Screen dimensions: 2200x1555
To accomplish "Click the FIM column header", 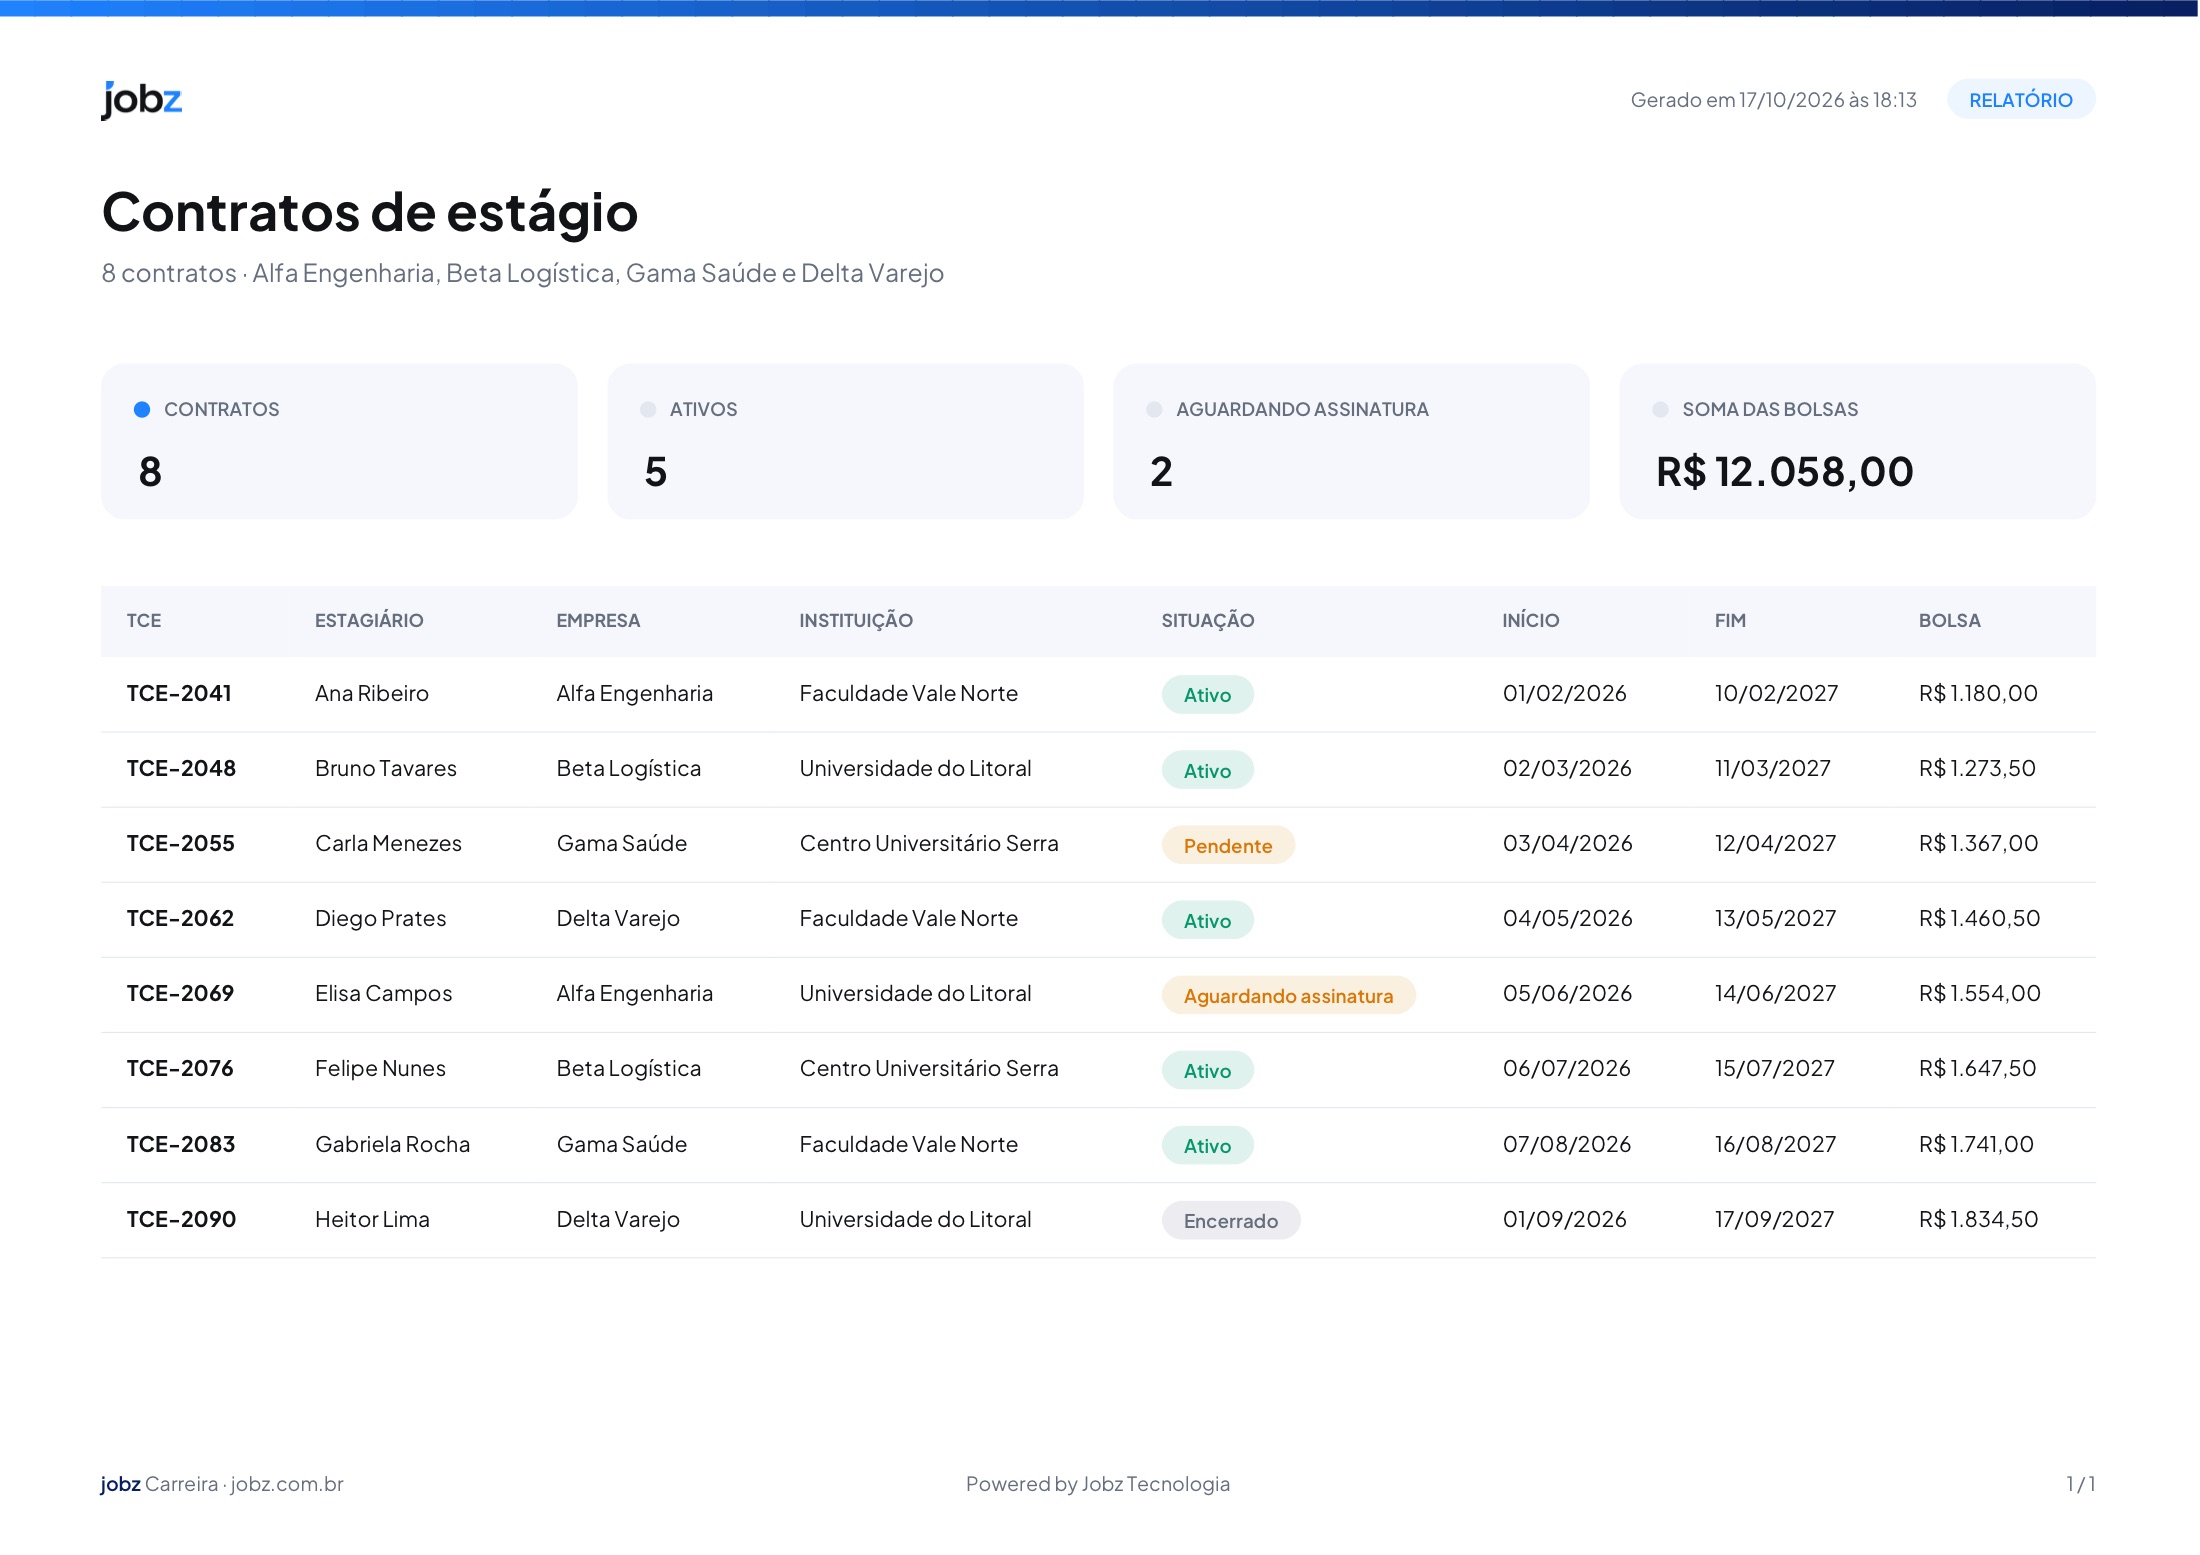I will click(1730, 620).
